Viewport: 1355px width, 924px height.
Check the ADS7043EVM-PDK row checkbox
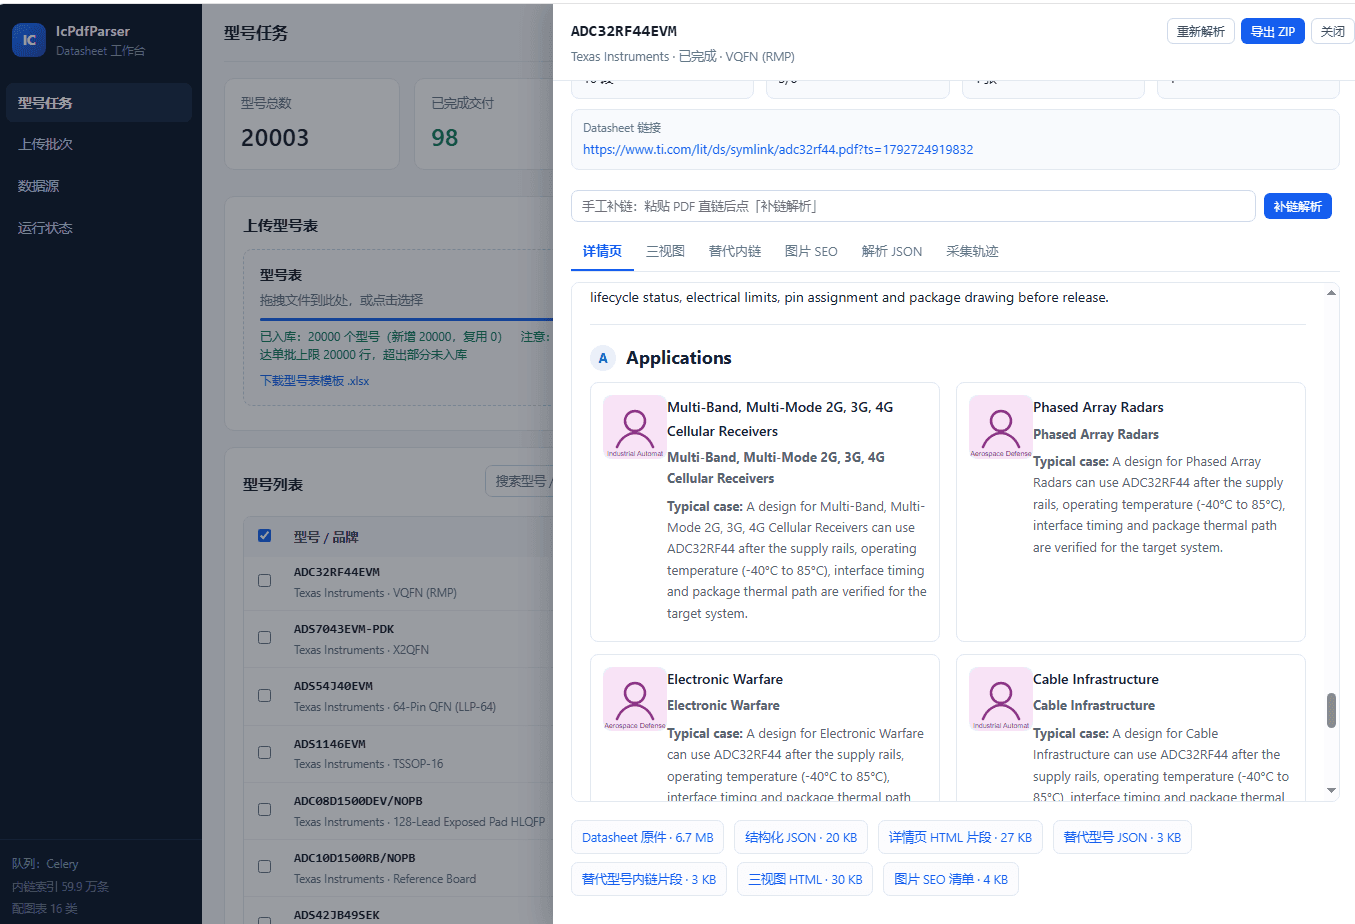tap(265, 638)
